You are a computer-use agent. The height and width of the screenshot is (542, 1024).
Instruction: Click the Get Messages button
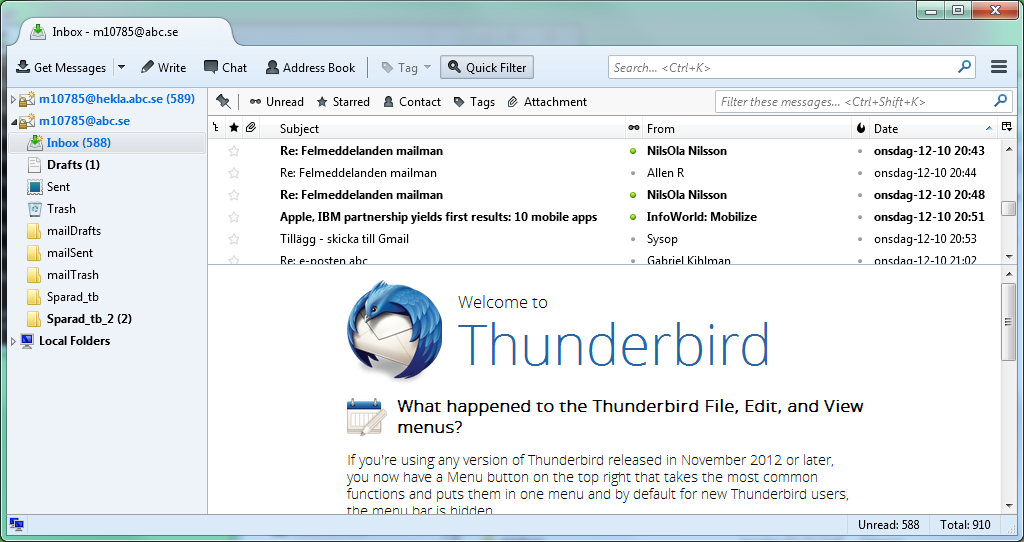61,68
